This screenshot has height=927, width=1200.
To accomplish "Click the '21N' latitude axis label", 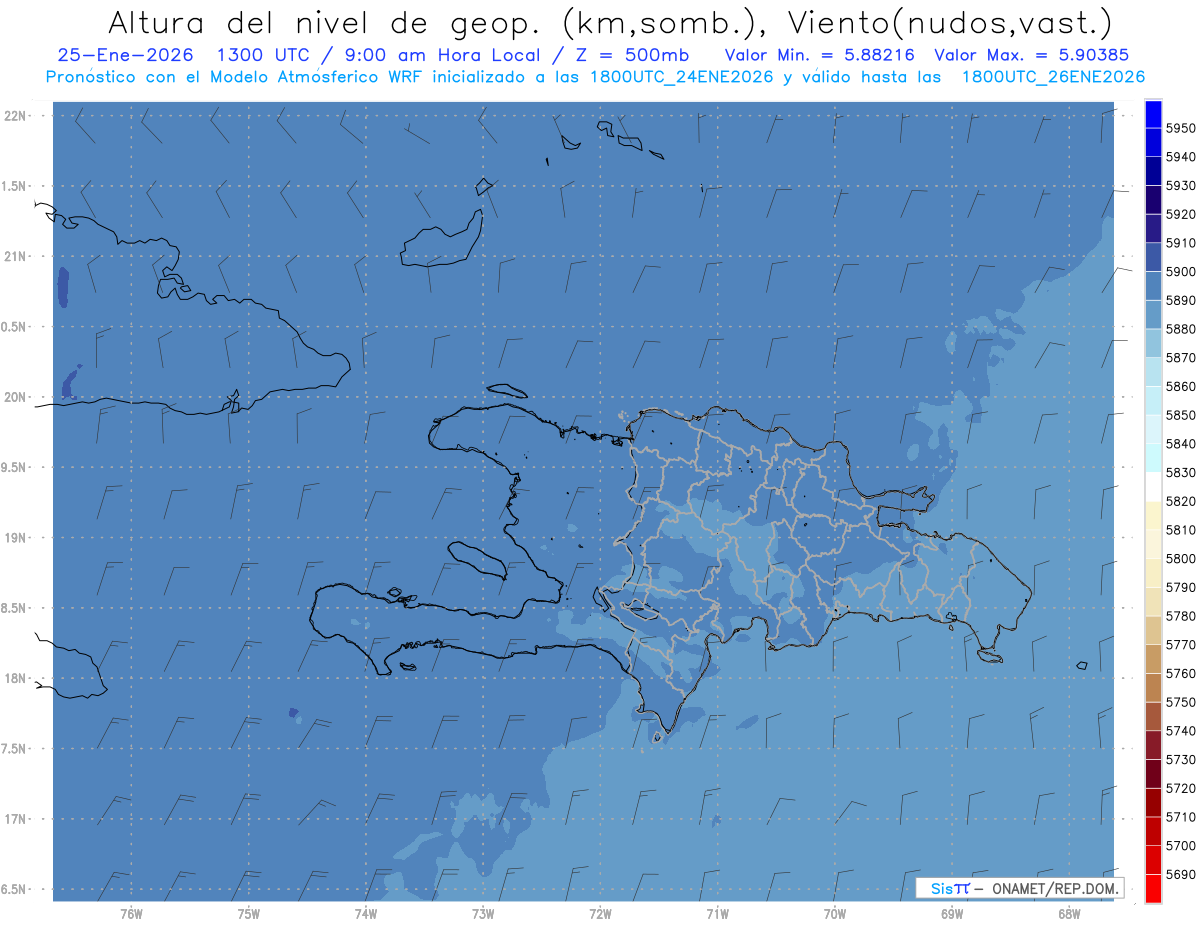I will pyautogui.click(x=16, y=257).
